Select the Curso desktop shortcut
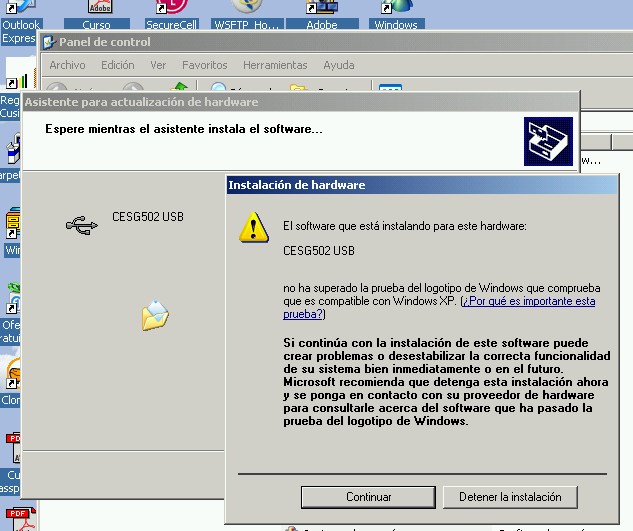Viewport: 633px width, 531px height. (97, 16)
